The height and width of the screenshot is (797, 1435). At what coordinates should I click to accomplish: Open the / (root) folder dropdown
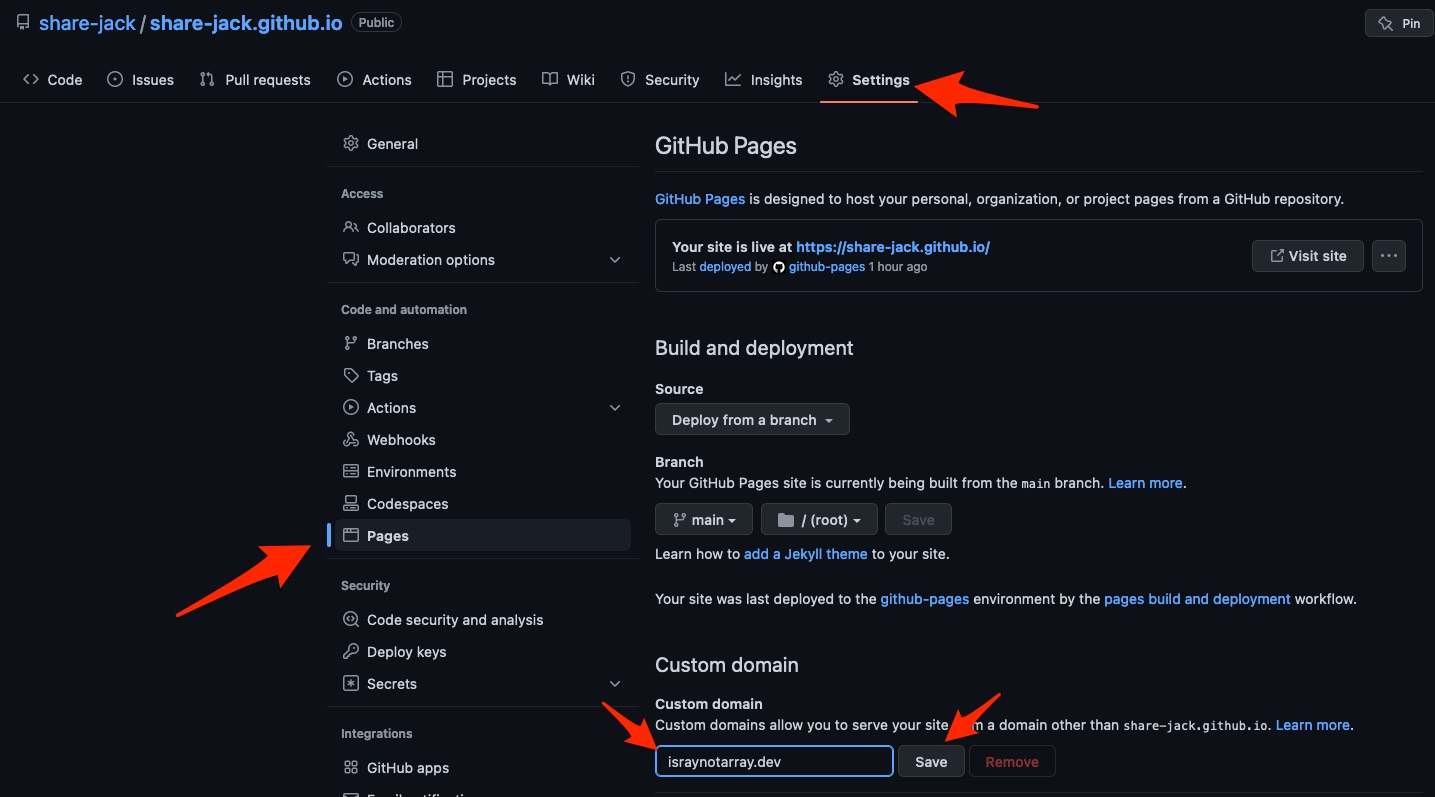819,520
